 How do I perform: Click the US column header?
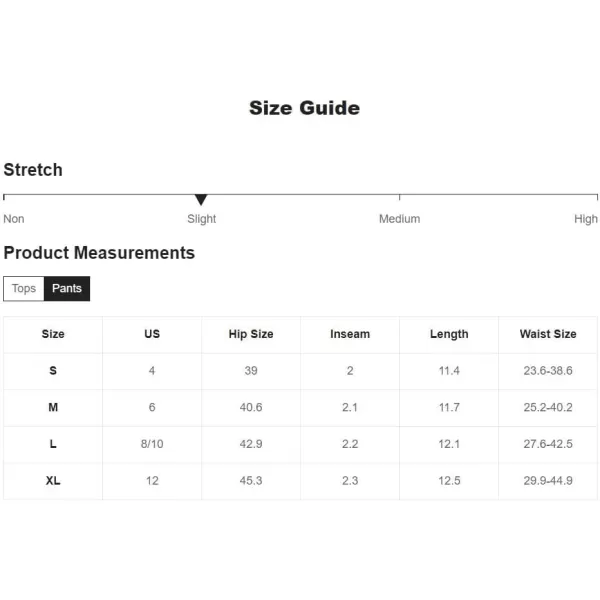[x=152, y=334]
